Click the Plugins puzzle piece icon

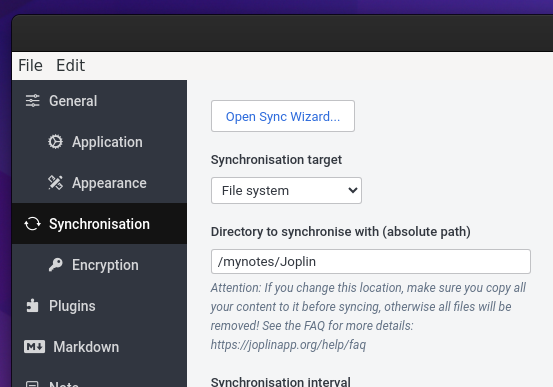(x=32, y=306)
